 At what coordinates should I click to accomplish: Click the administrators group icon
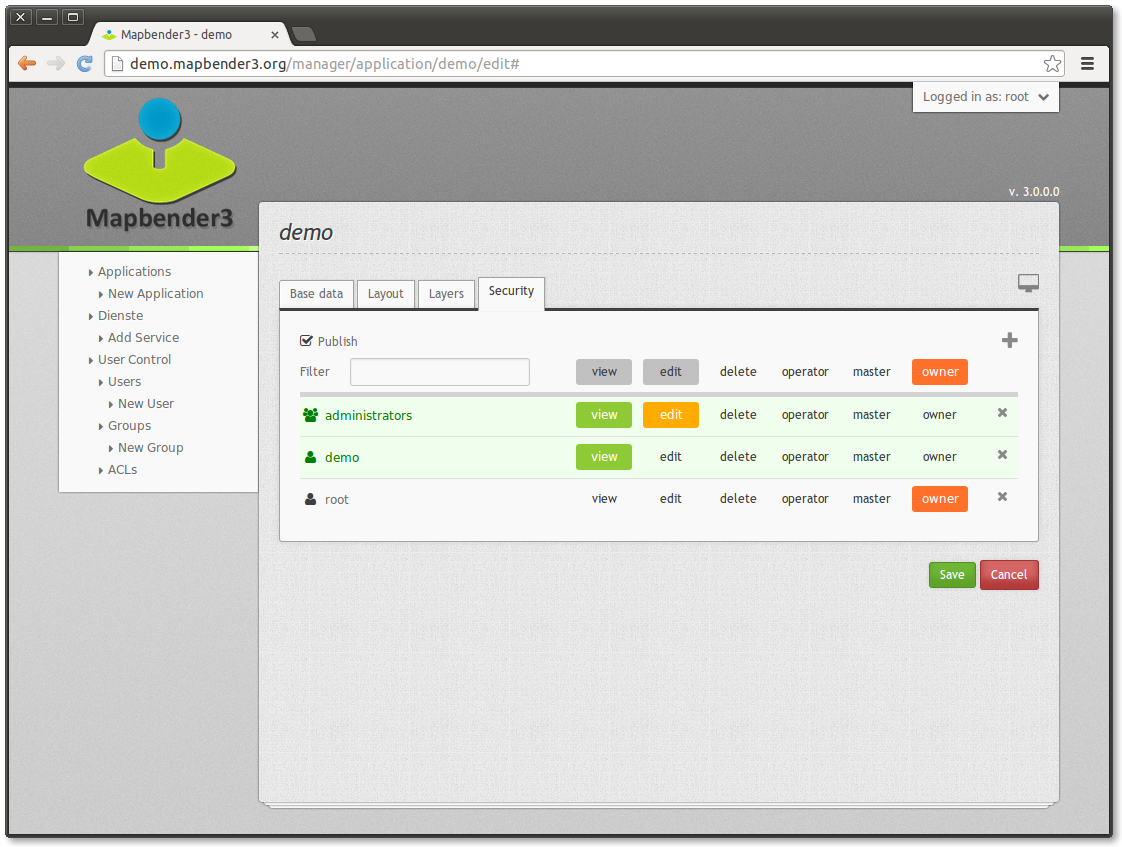click(311, 415)
